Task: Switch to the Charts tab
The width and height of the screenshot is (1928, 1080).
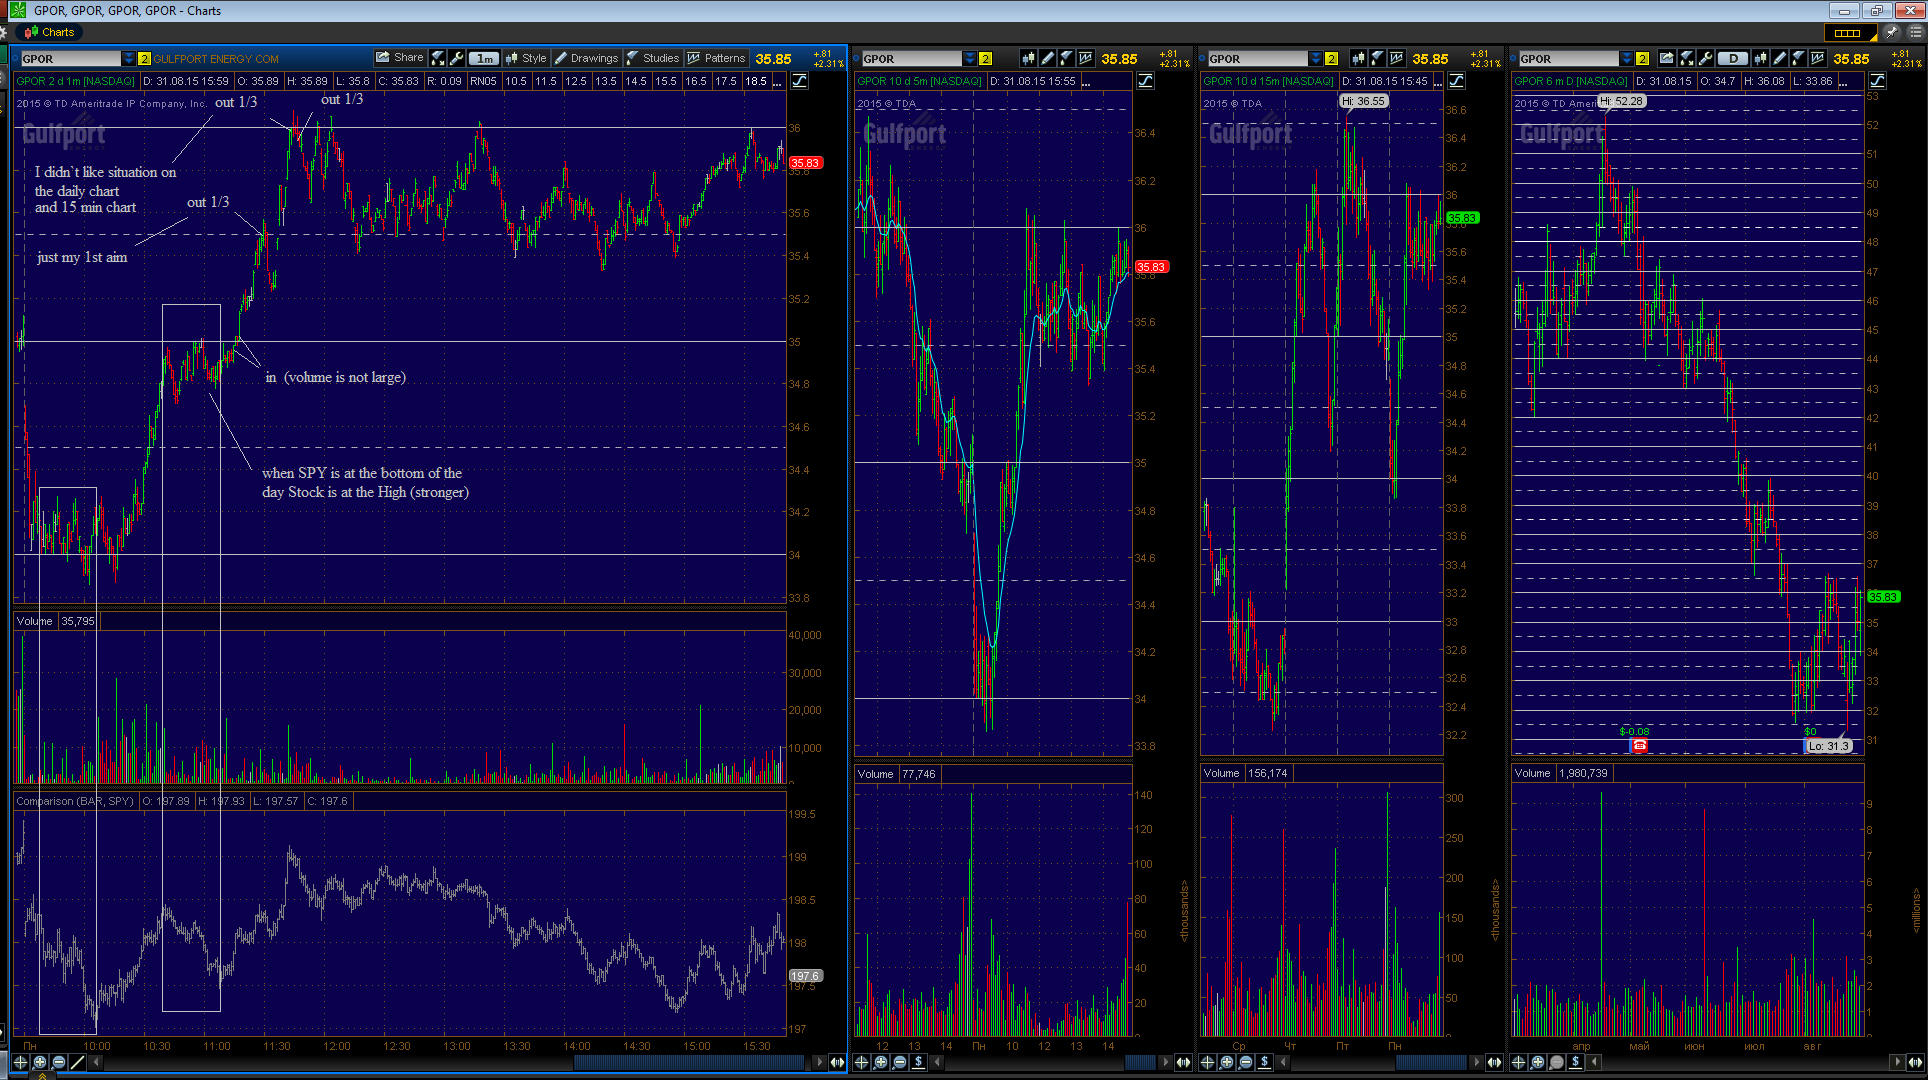Action: 49,32
